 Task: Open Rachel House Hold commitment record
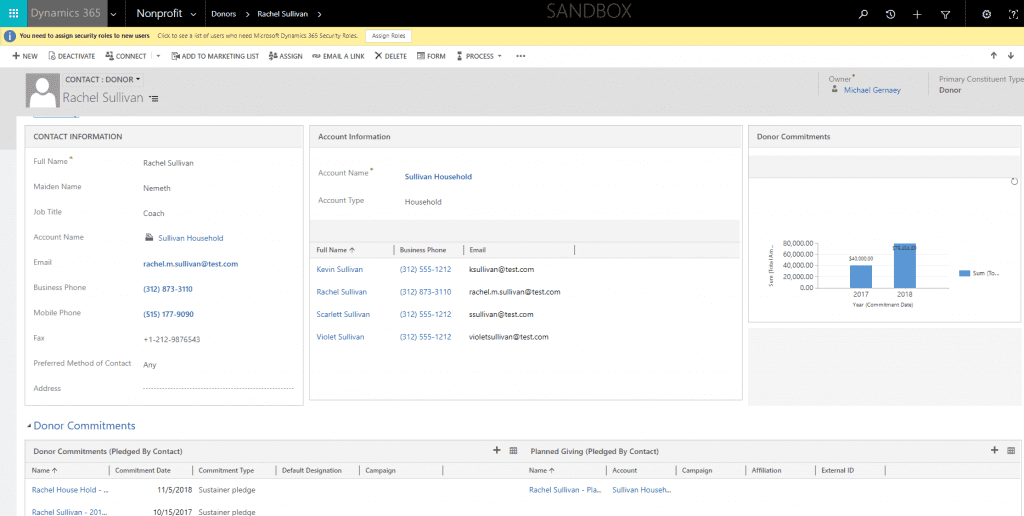coord(70,489)
